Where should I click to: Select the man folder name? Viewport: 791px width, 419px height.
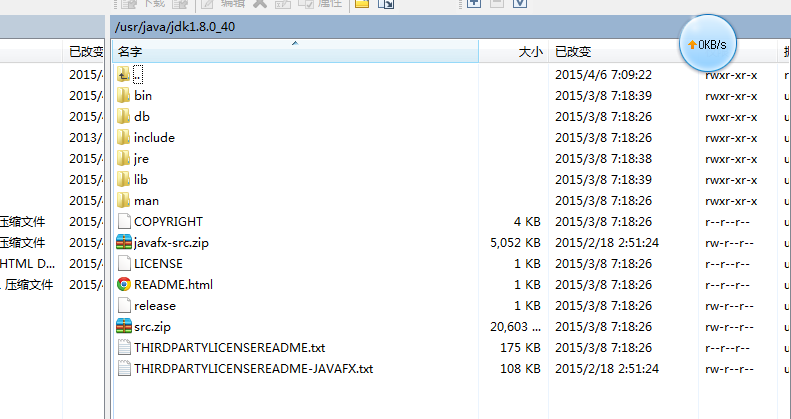tap(146, 201)
